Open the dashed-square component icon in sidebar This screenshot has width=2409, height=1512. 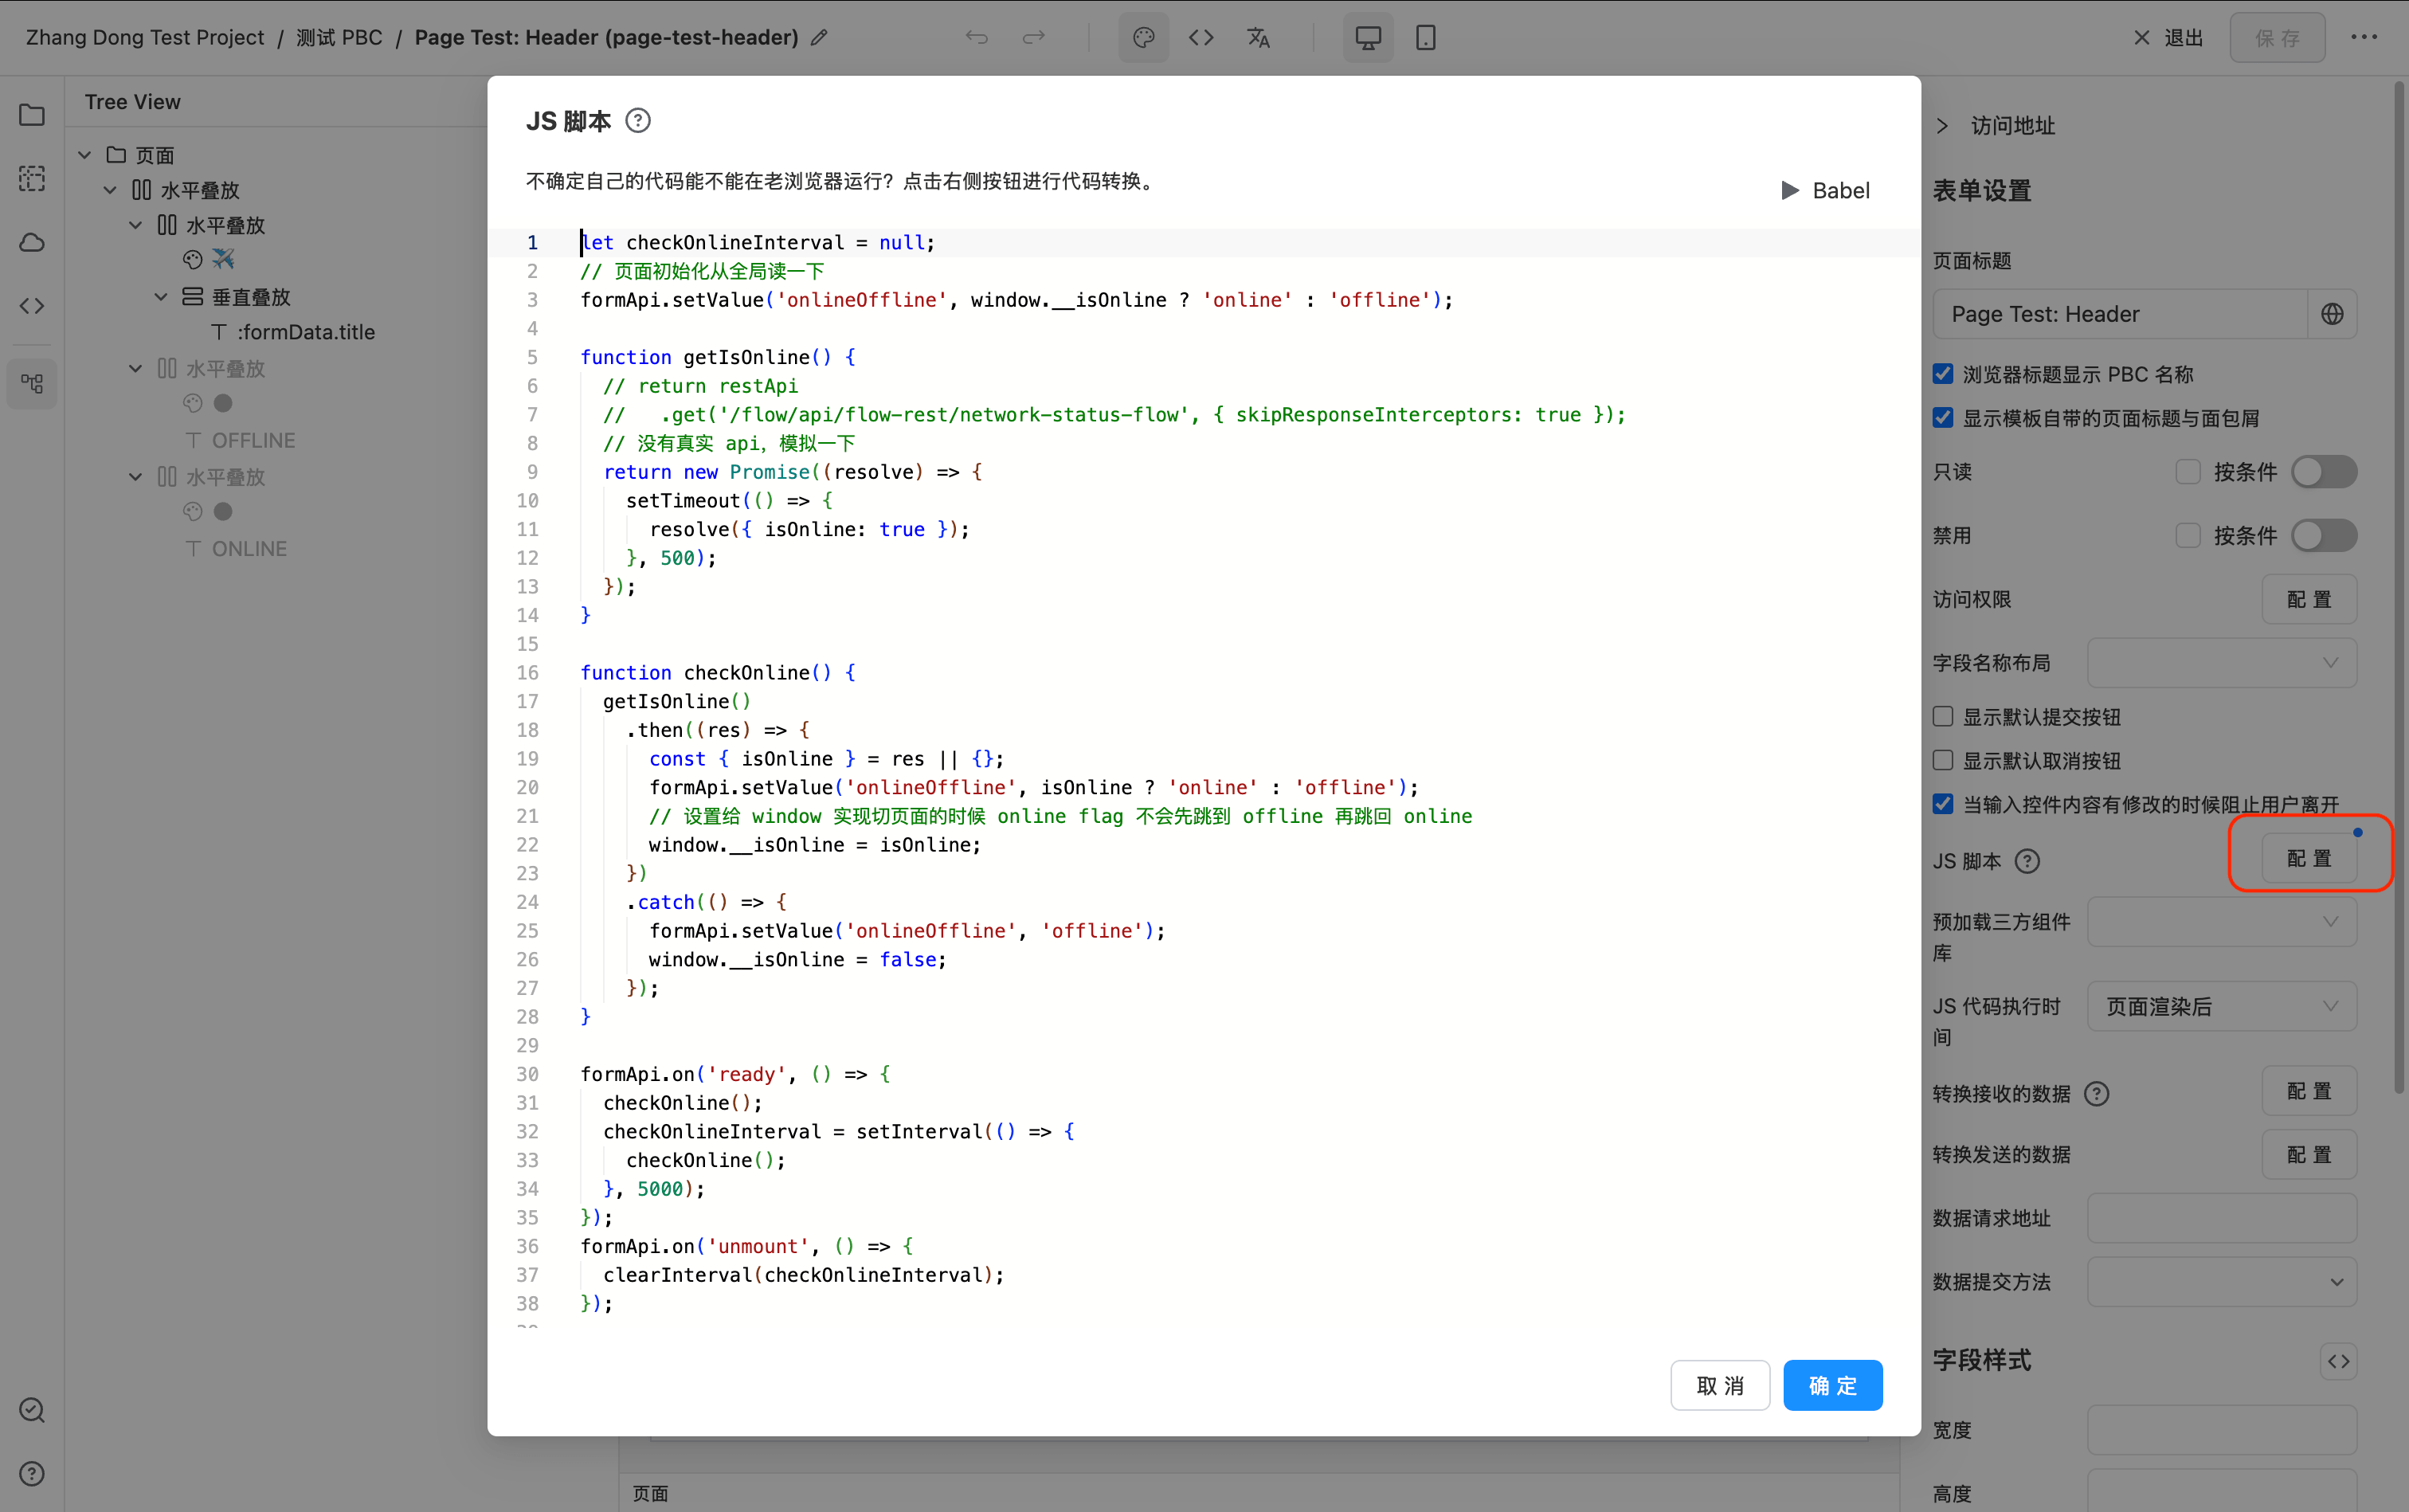(x=32, y=178)
